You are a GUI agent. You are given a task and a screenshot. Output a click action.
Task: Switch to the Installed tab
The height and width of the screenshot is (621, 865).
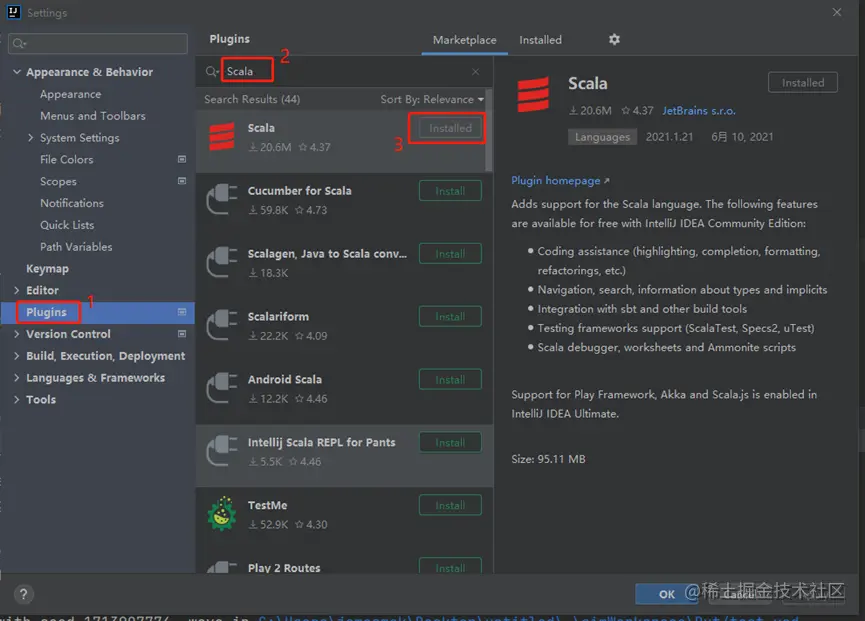[x=540, y=40]
